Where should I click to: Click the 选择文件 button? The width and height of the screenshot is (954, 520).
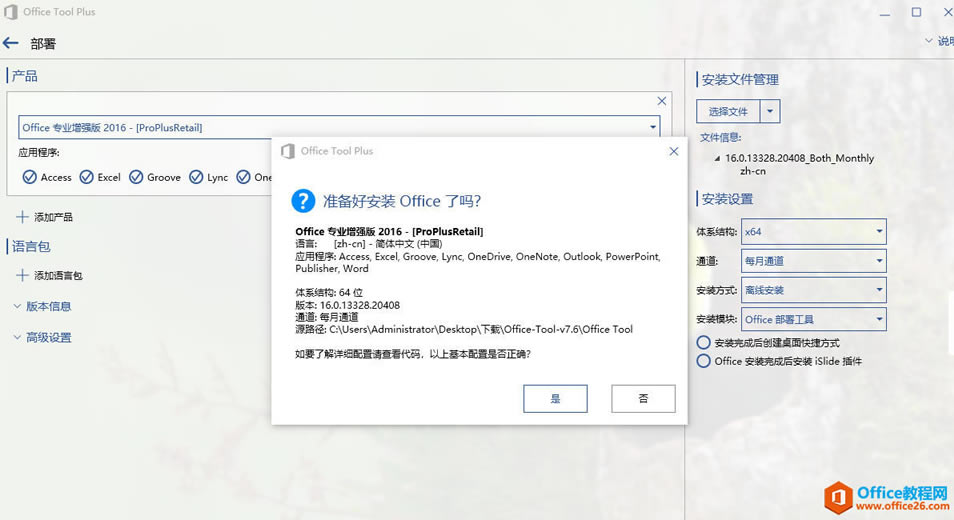point(728,111)
